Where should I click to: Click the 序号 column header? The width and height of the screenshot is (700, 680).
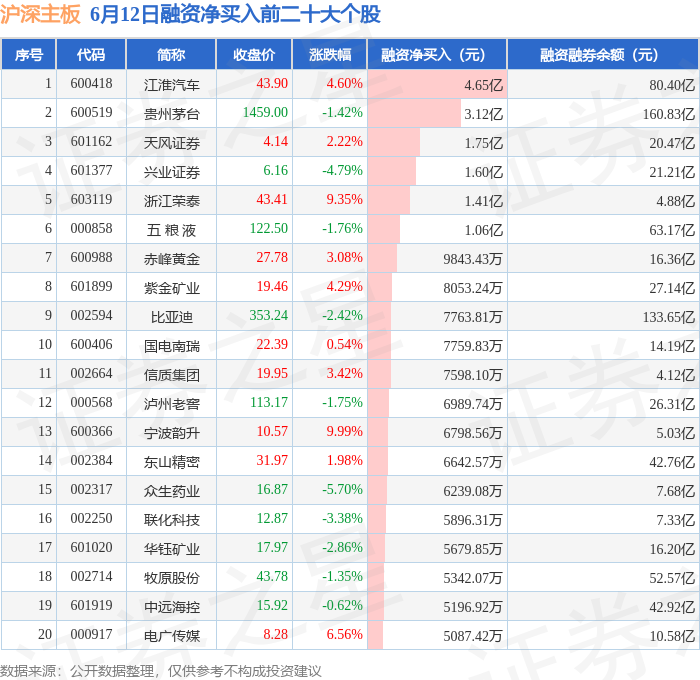pyautogui.click(x=29, y=54)
